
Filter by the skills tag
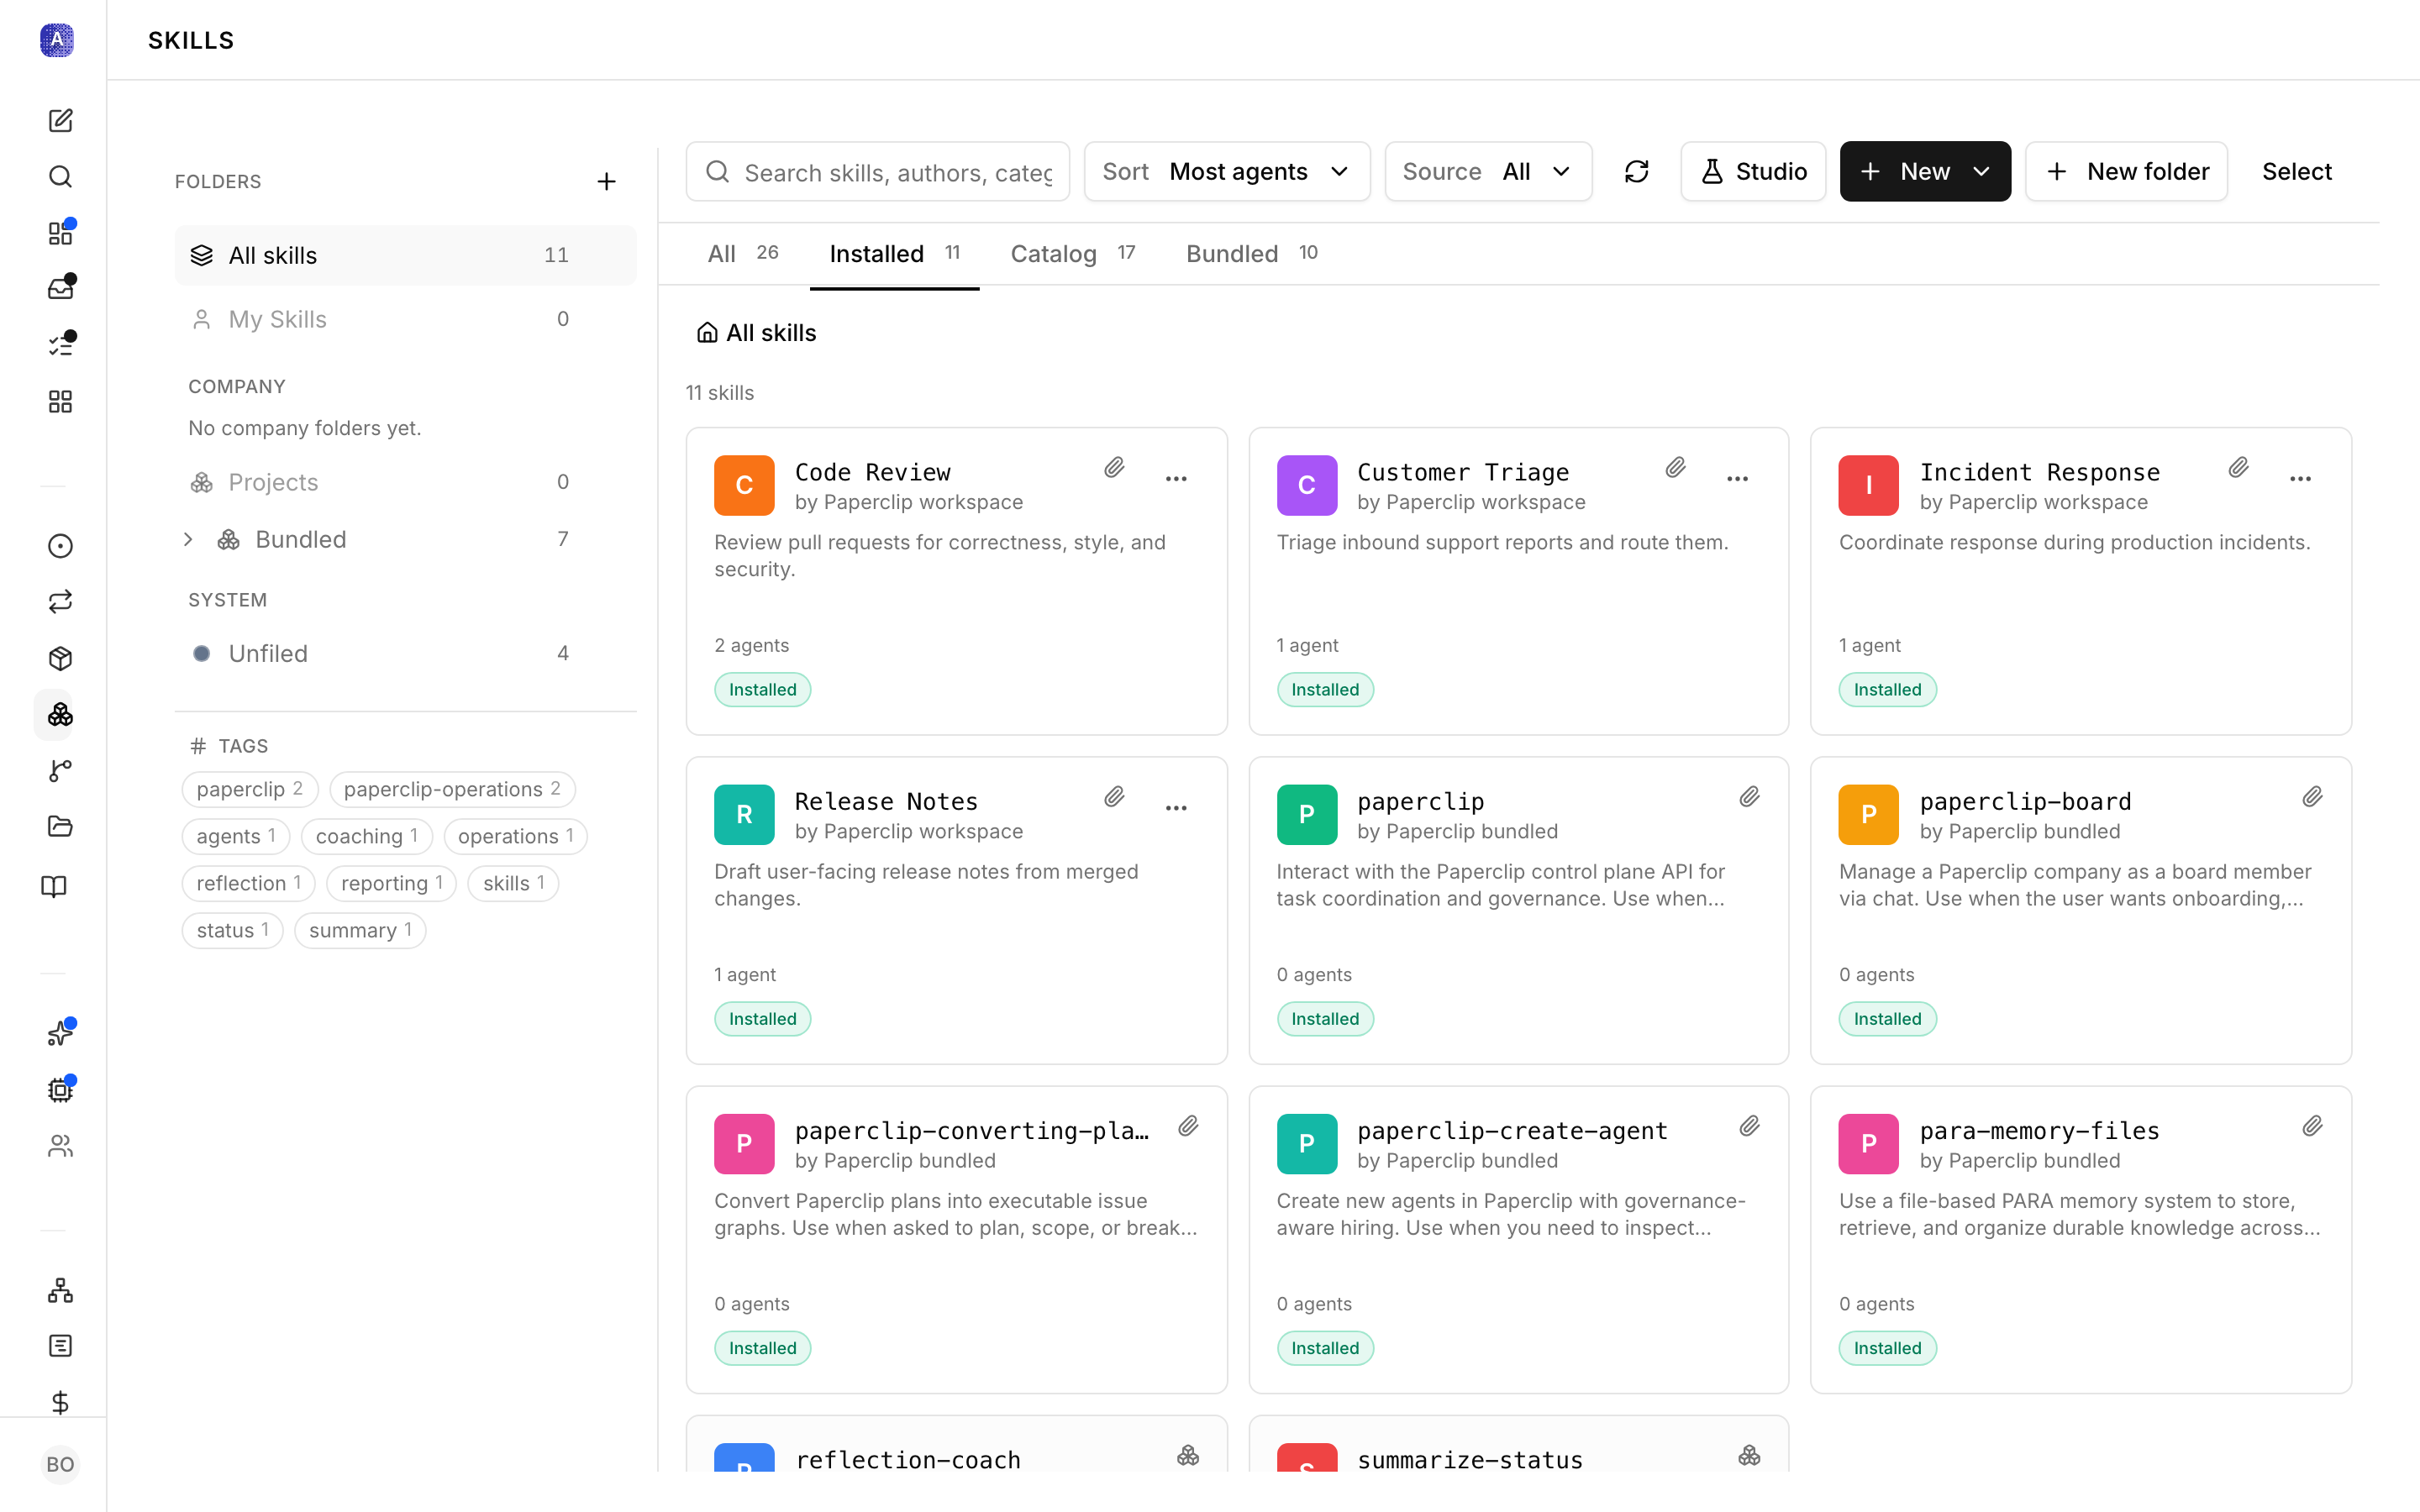coord(514,884)
